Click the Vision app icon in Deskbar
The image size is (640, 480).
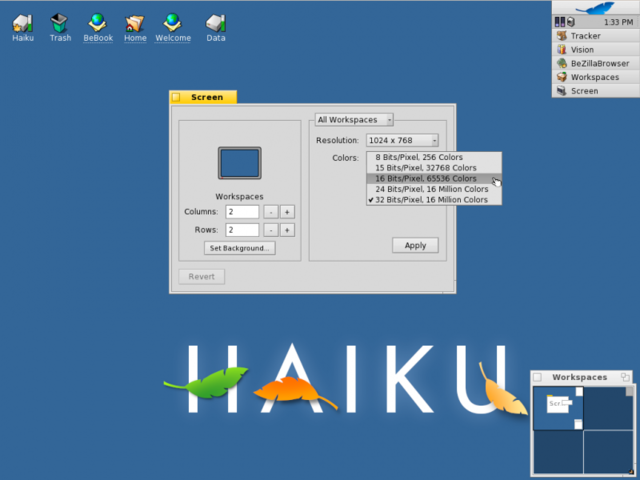[562, 50]
